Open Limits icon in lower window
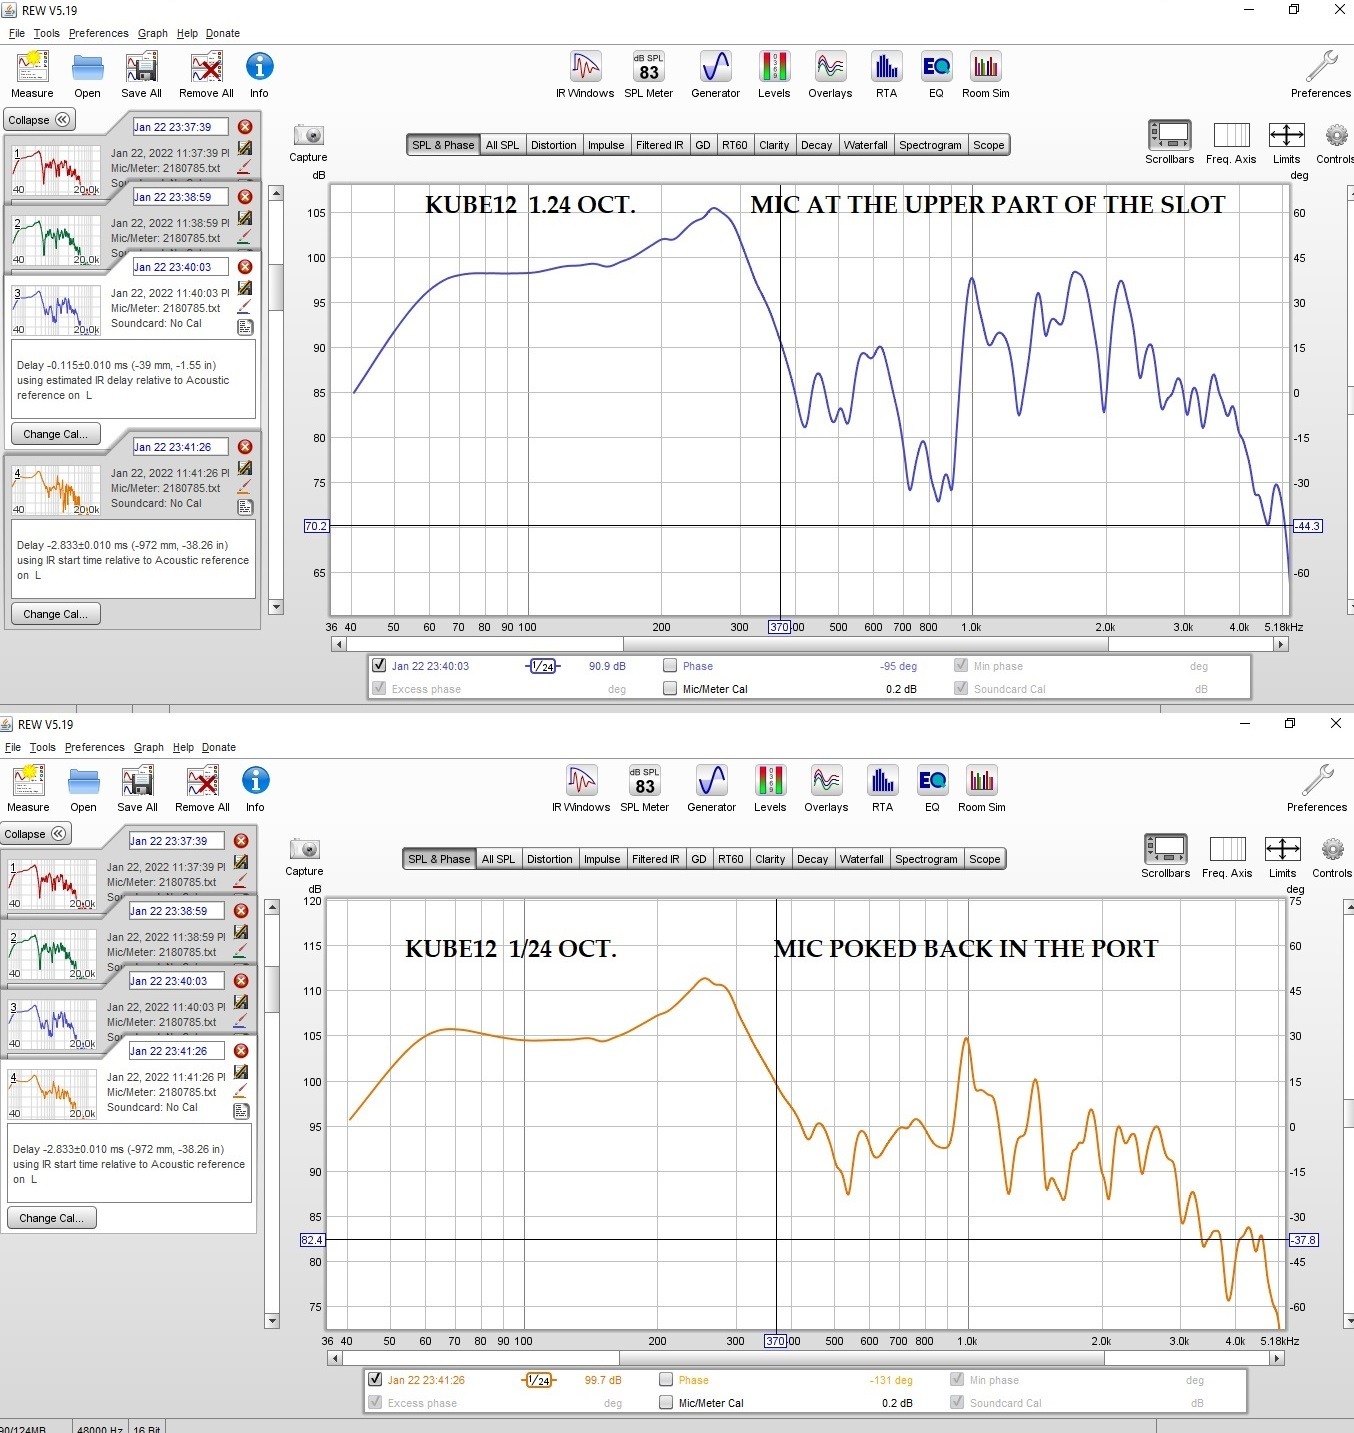The height and width of the screenshot is (1433, 1354). pos(1282,849)
